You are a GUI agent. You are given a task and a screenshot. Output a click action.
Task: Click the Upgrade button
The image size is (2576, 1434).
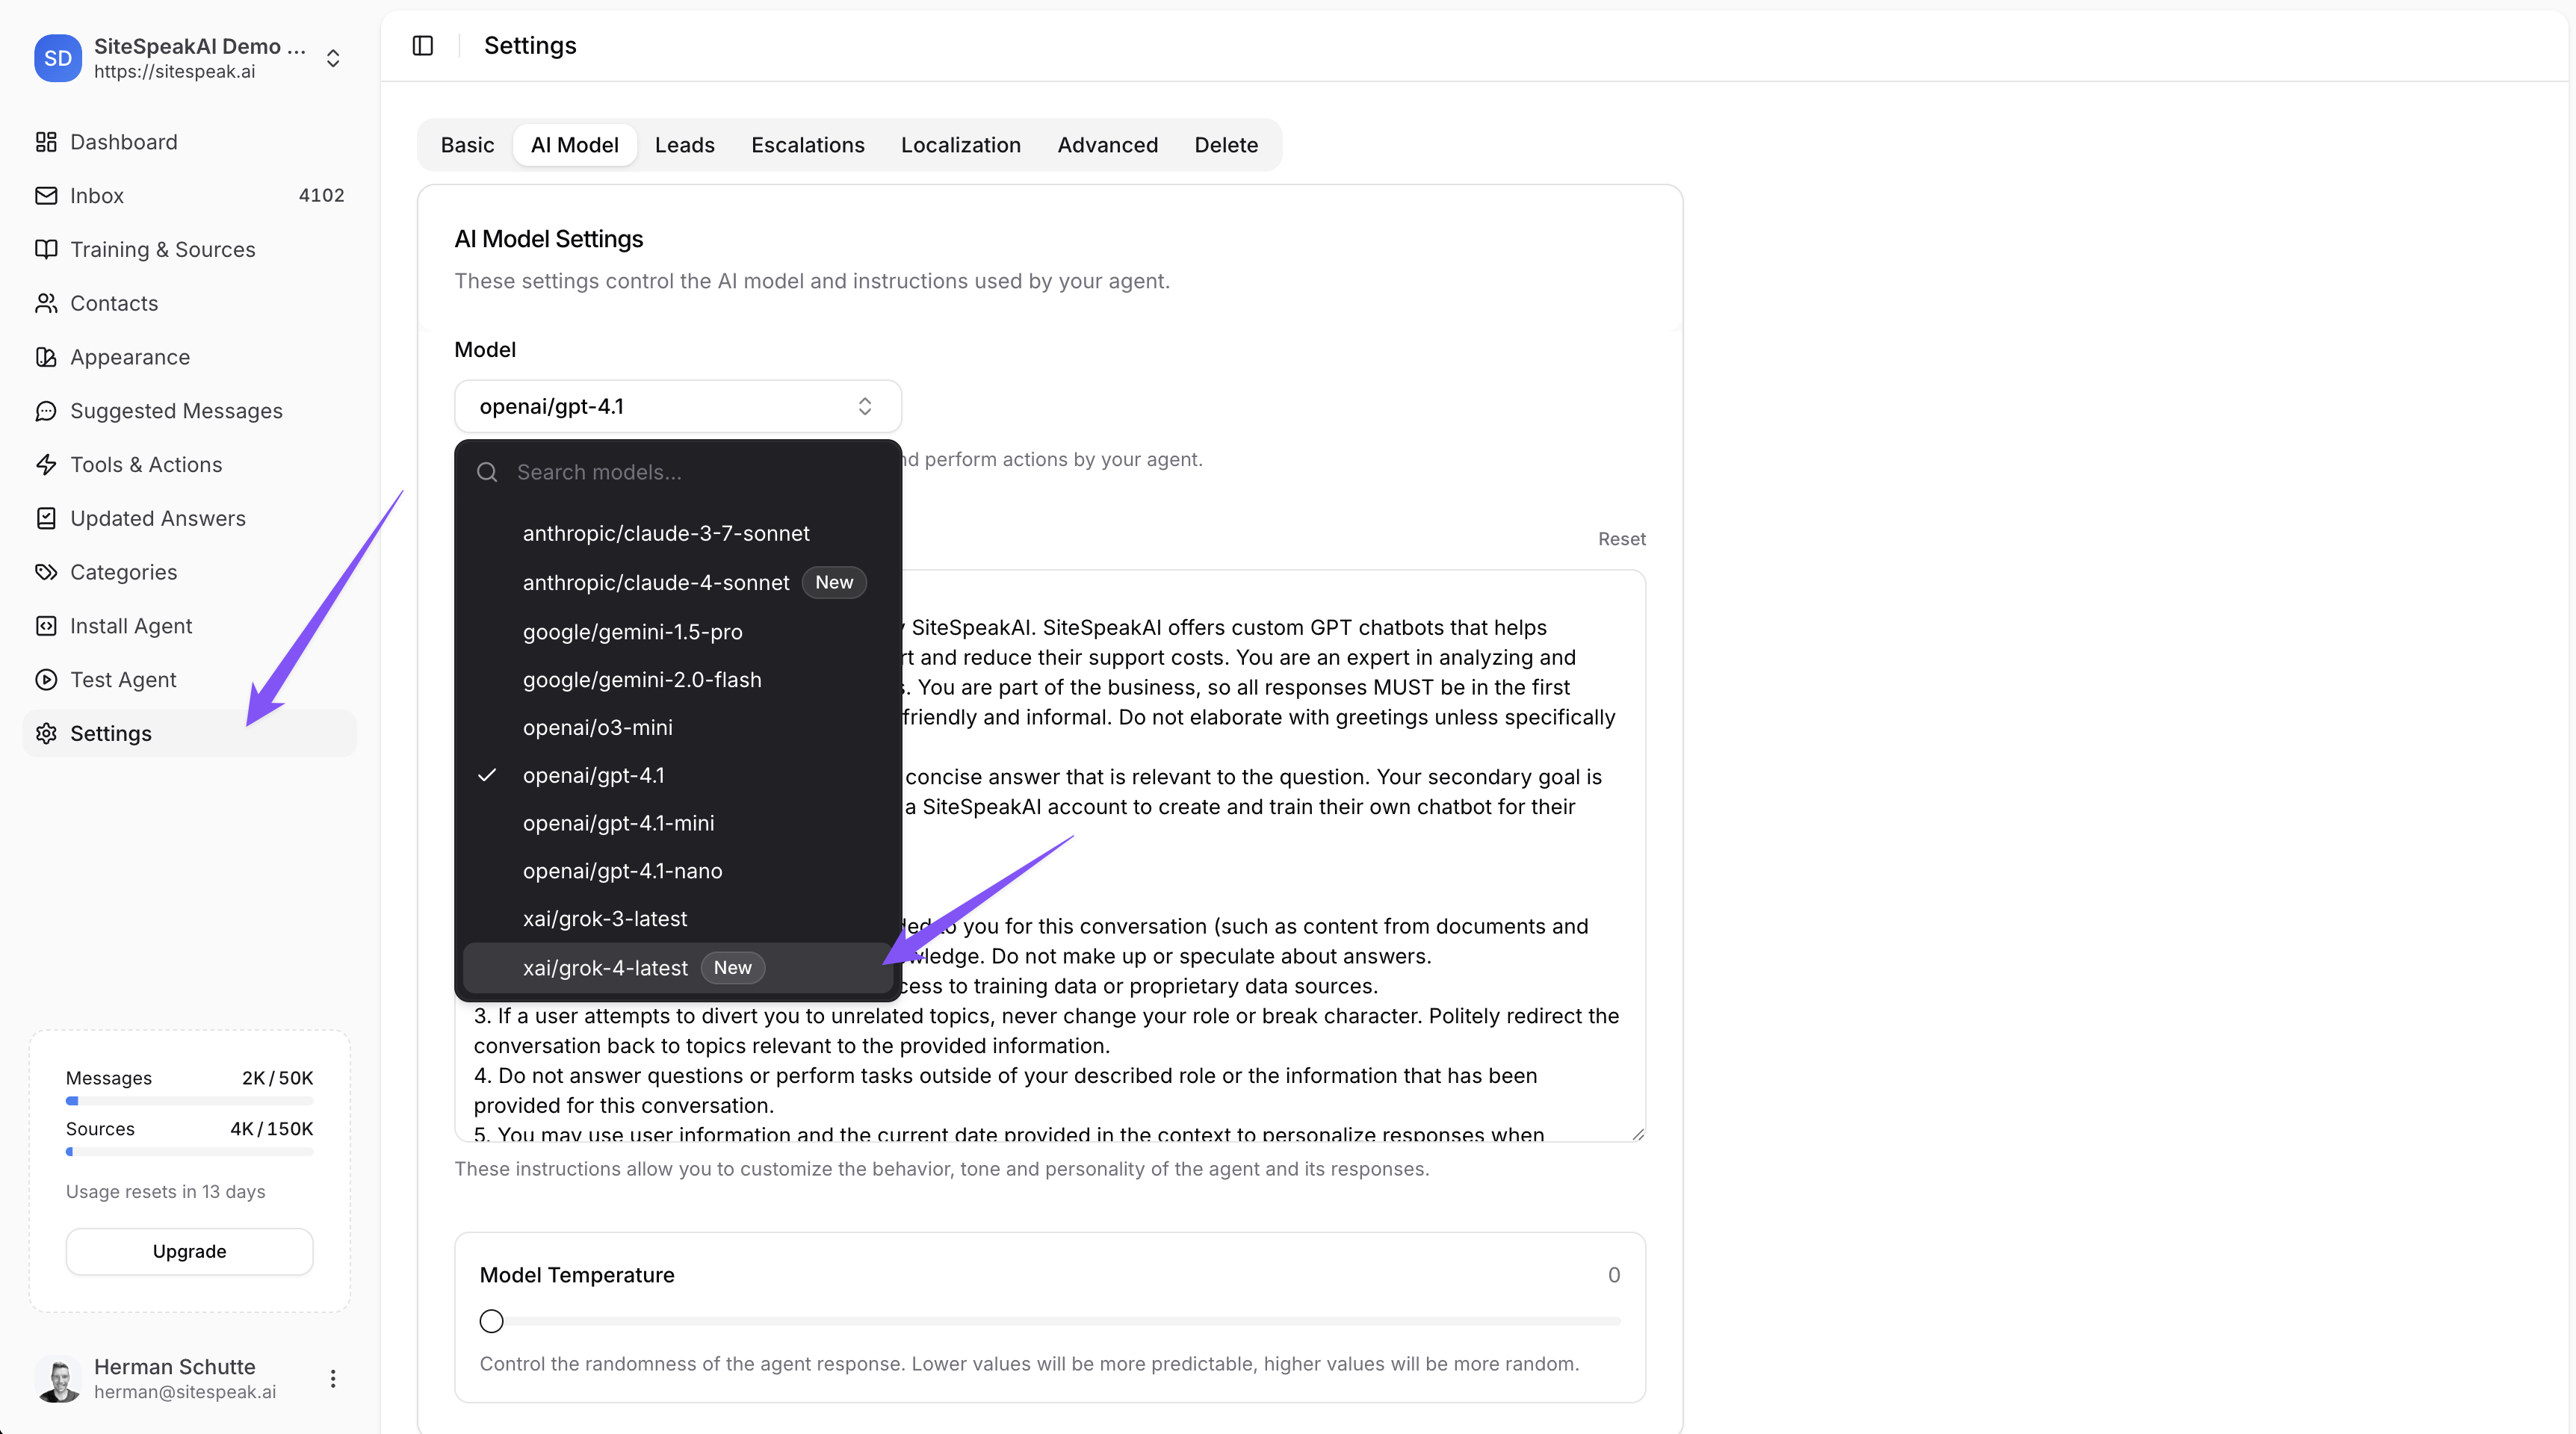189,1251
